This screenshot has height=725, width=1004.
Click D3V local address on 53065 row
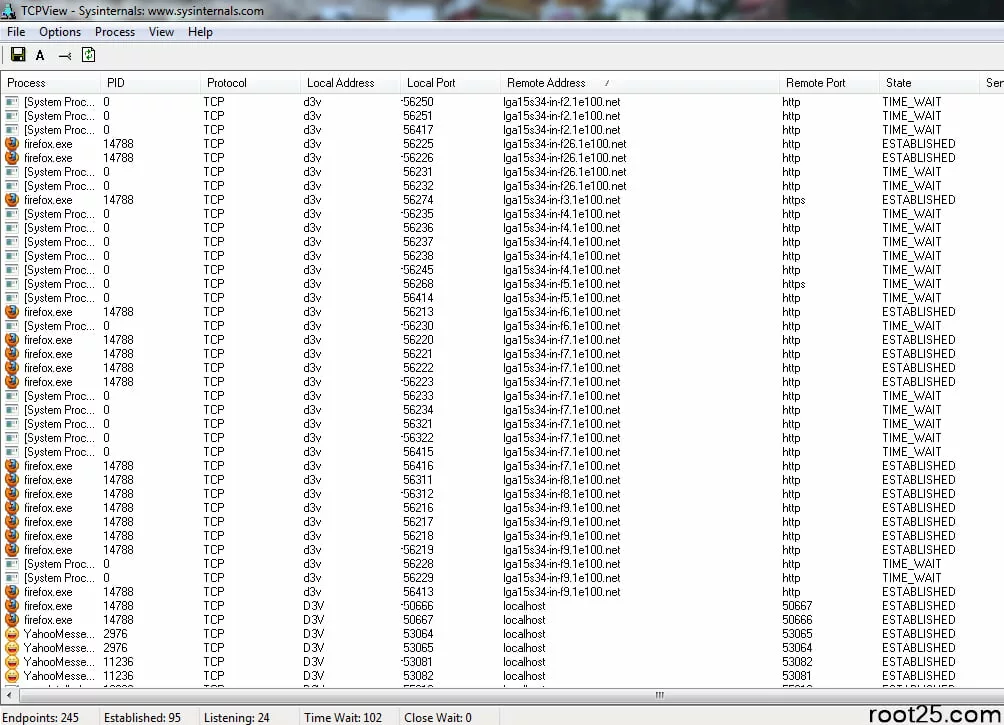(x=313, y=648)
